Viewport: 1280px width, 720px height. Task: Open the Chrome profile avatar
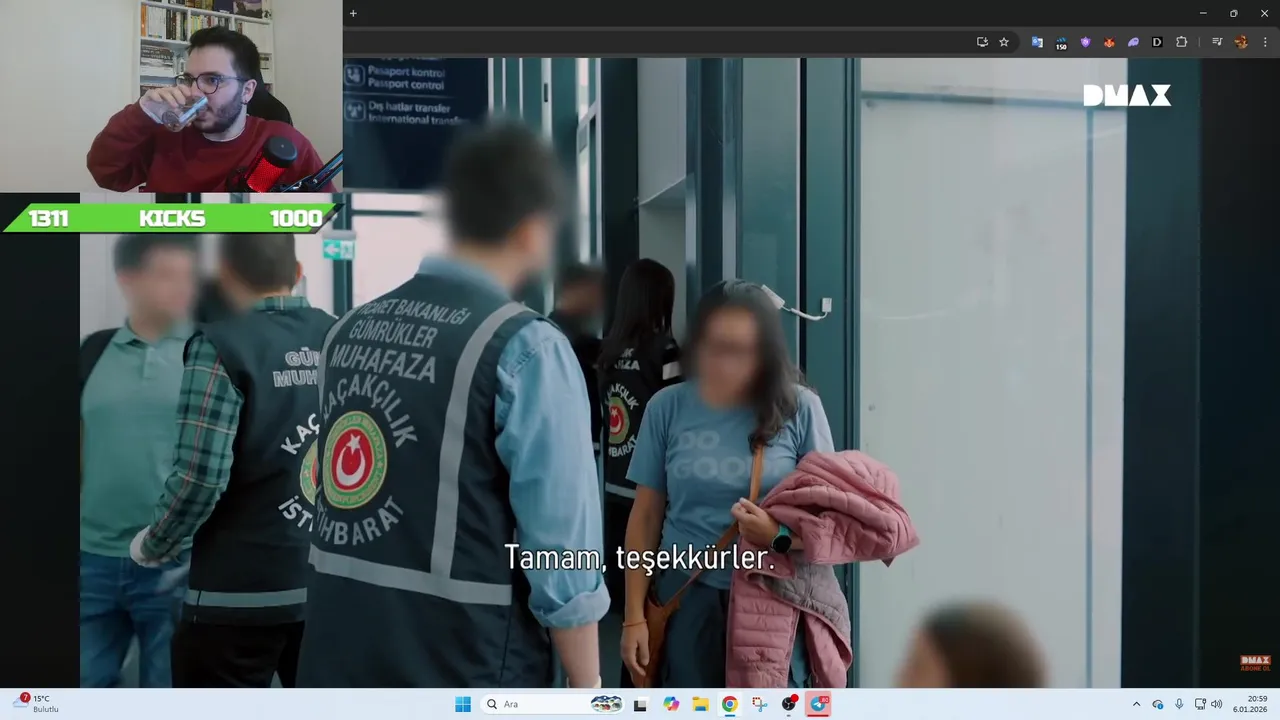tap(1241, 42)
